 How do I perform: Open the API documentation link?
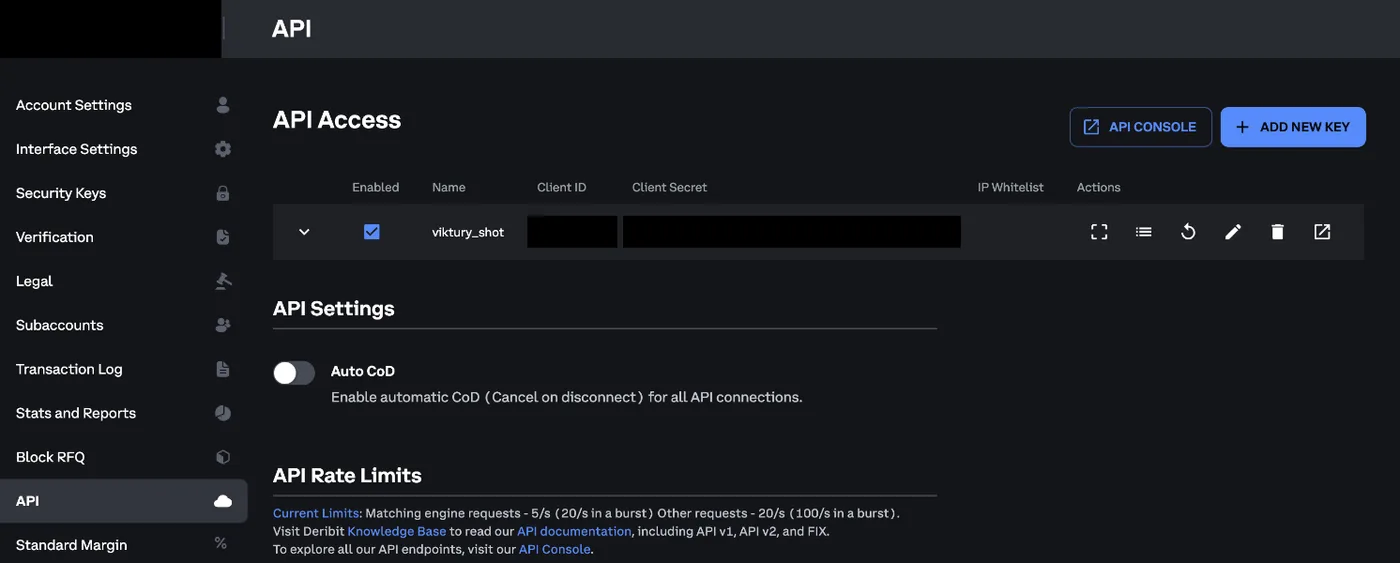pyautogui.click(x=574, y=531)
